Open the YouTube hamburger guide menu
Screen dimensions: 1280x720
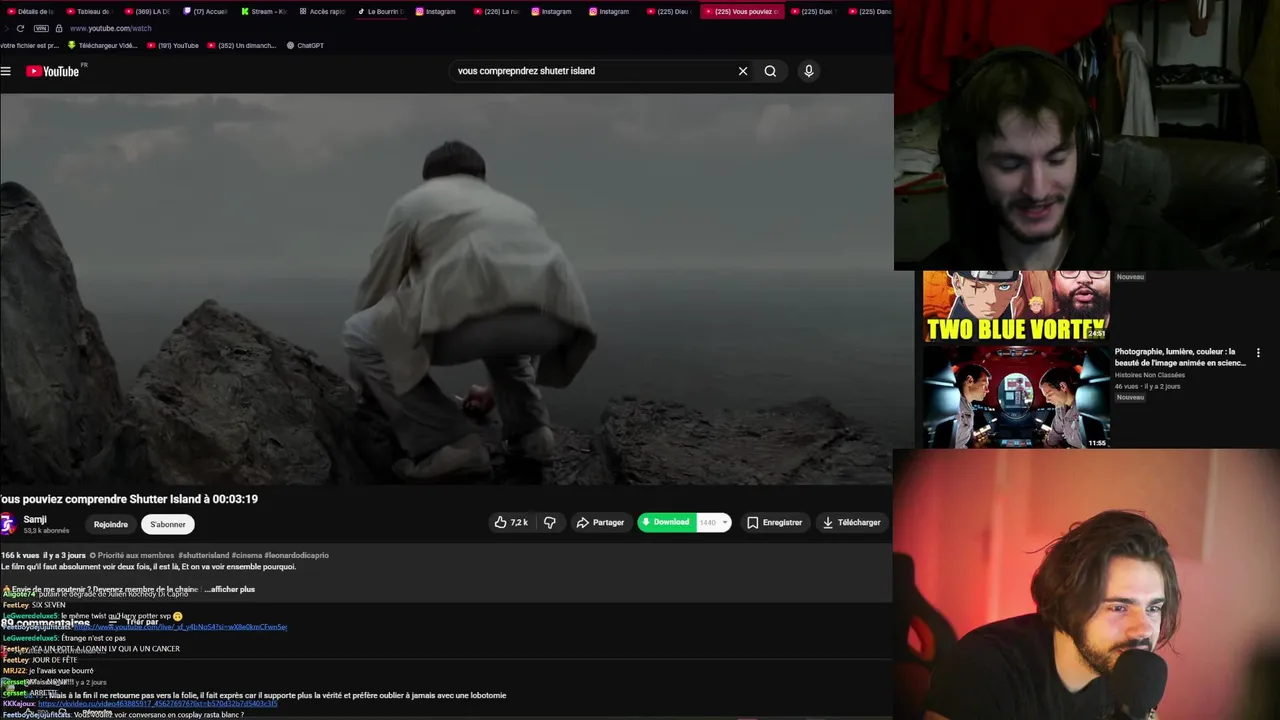point(6,71)
